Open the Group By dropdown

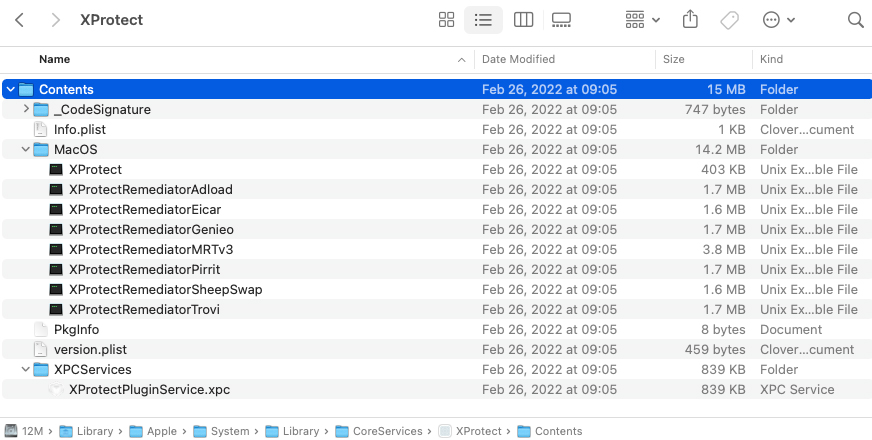pos(642,20)
